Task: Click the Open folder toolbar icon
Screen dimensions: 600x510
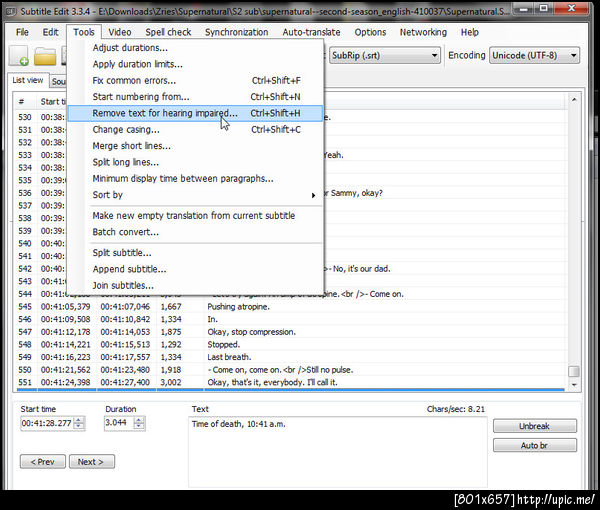Action: tap(45, 56)
